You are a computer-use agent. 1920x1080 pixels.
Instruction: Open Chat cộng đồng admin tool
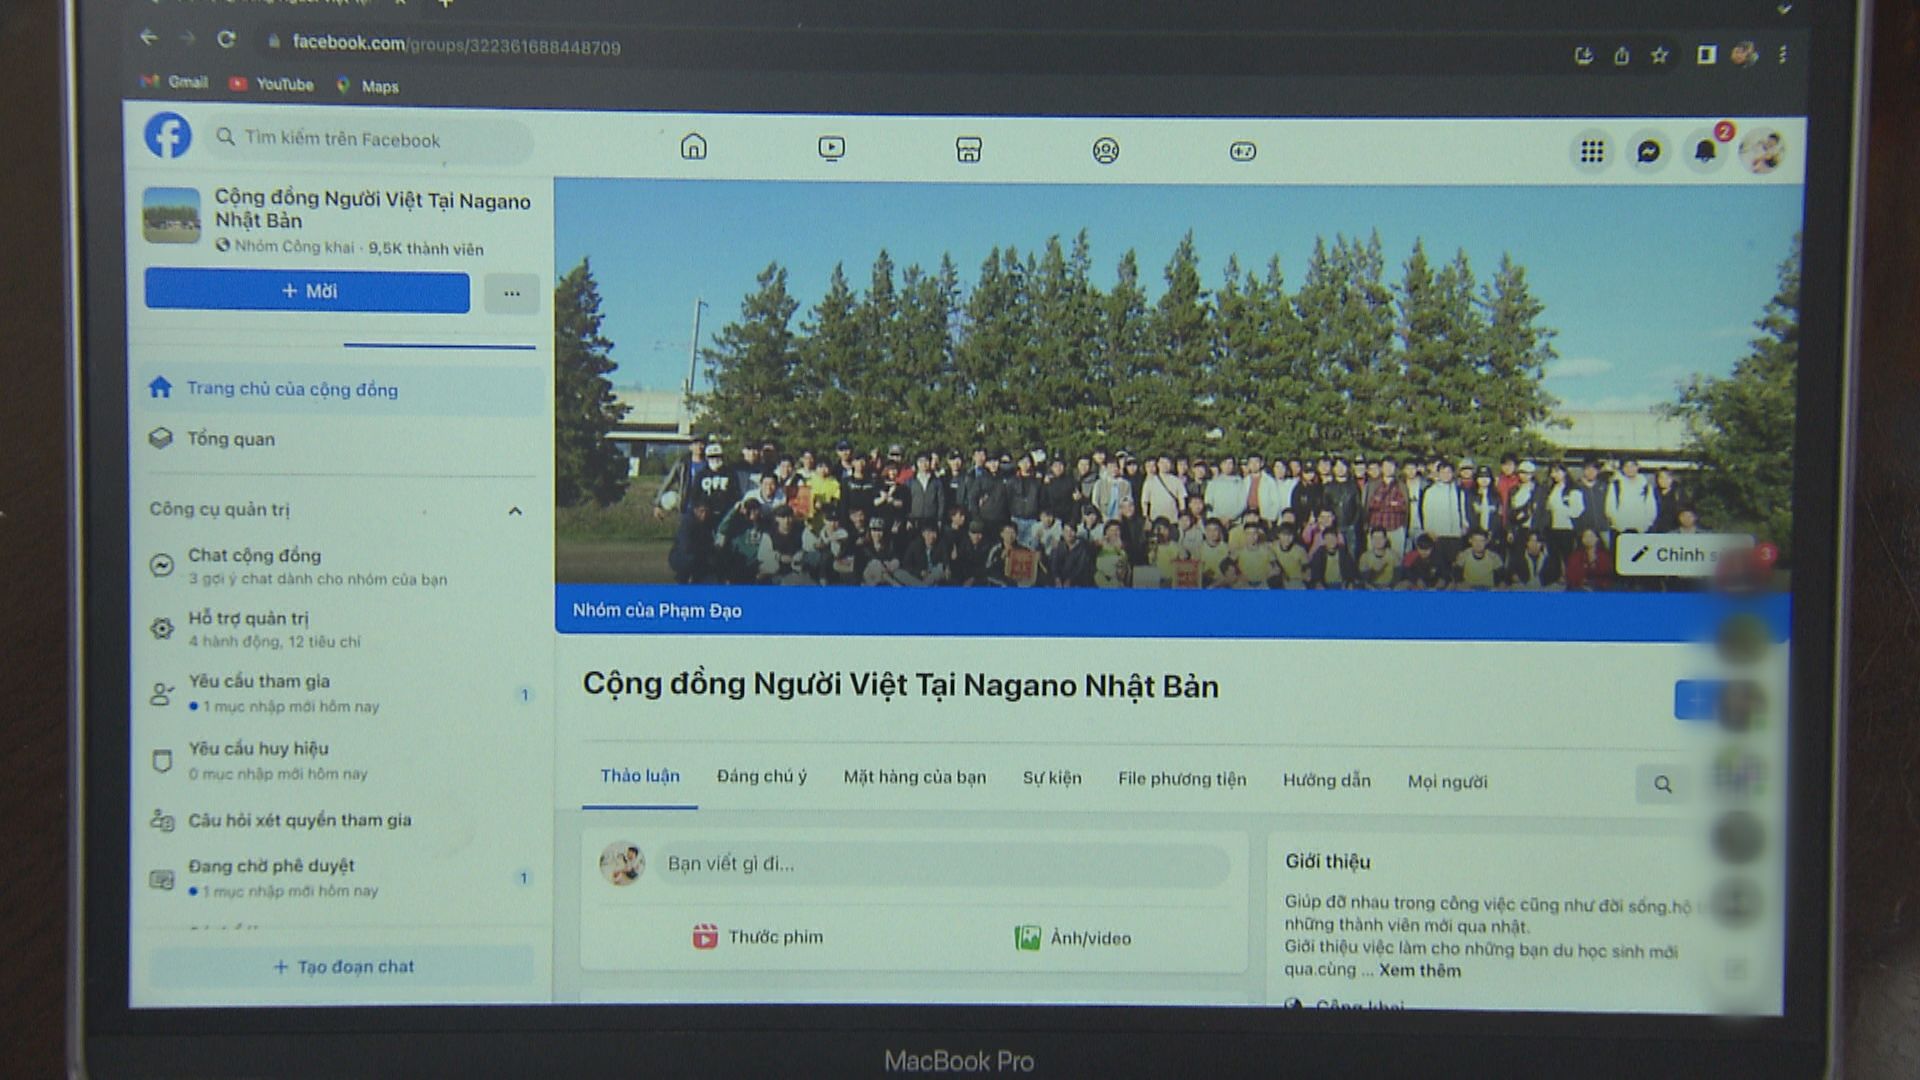[x=340, y=566]
